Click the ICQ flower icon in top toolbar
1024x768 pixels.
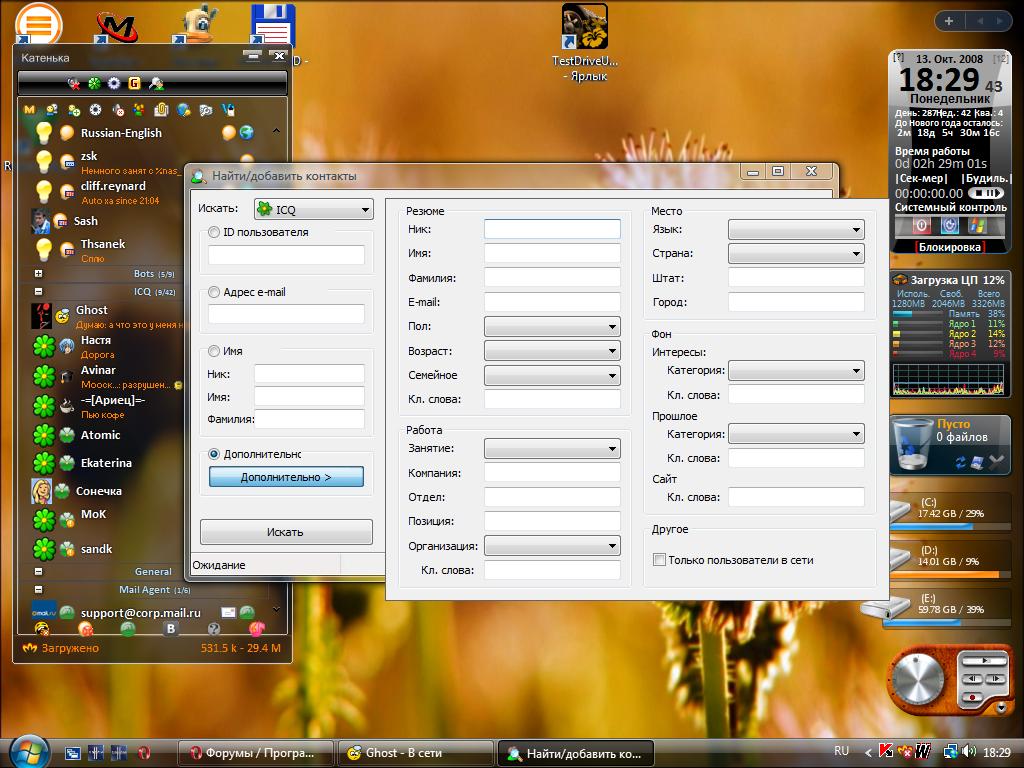click(x=94, y=83)
